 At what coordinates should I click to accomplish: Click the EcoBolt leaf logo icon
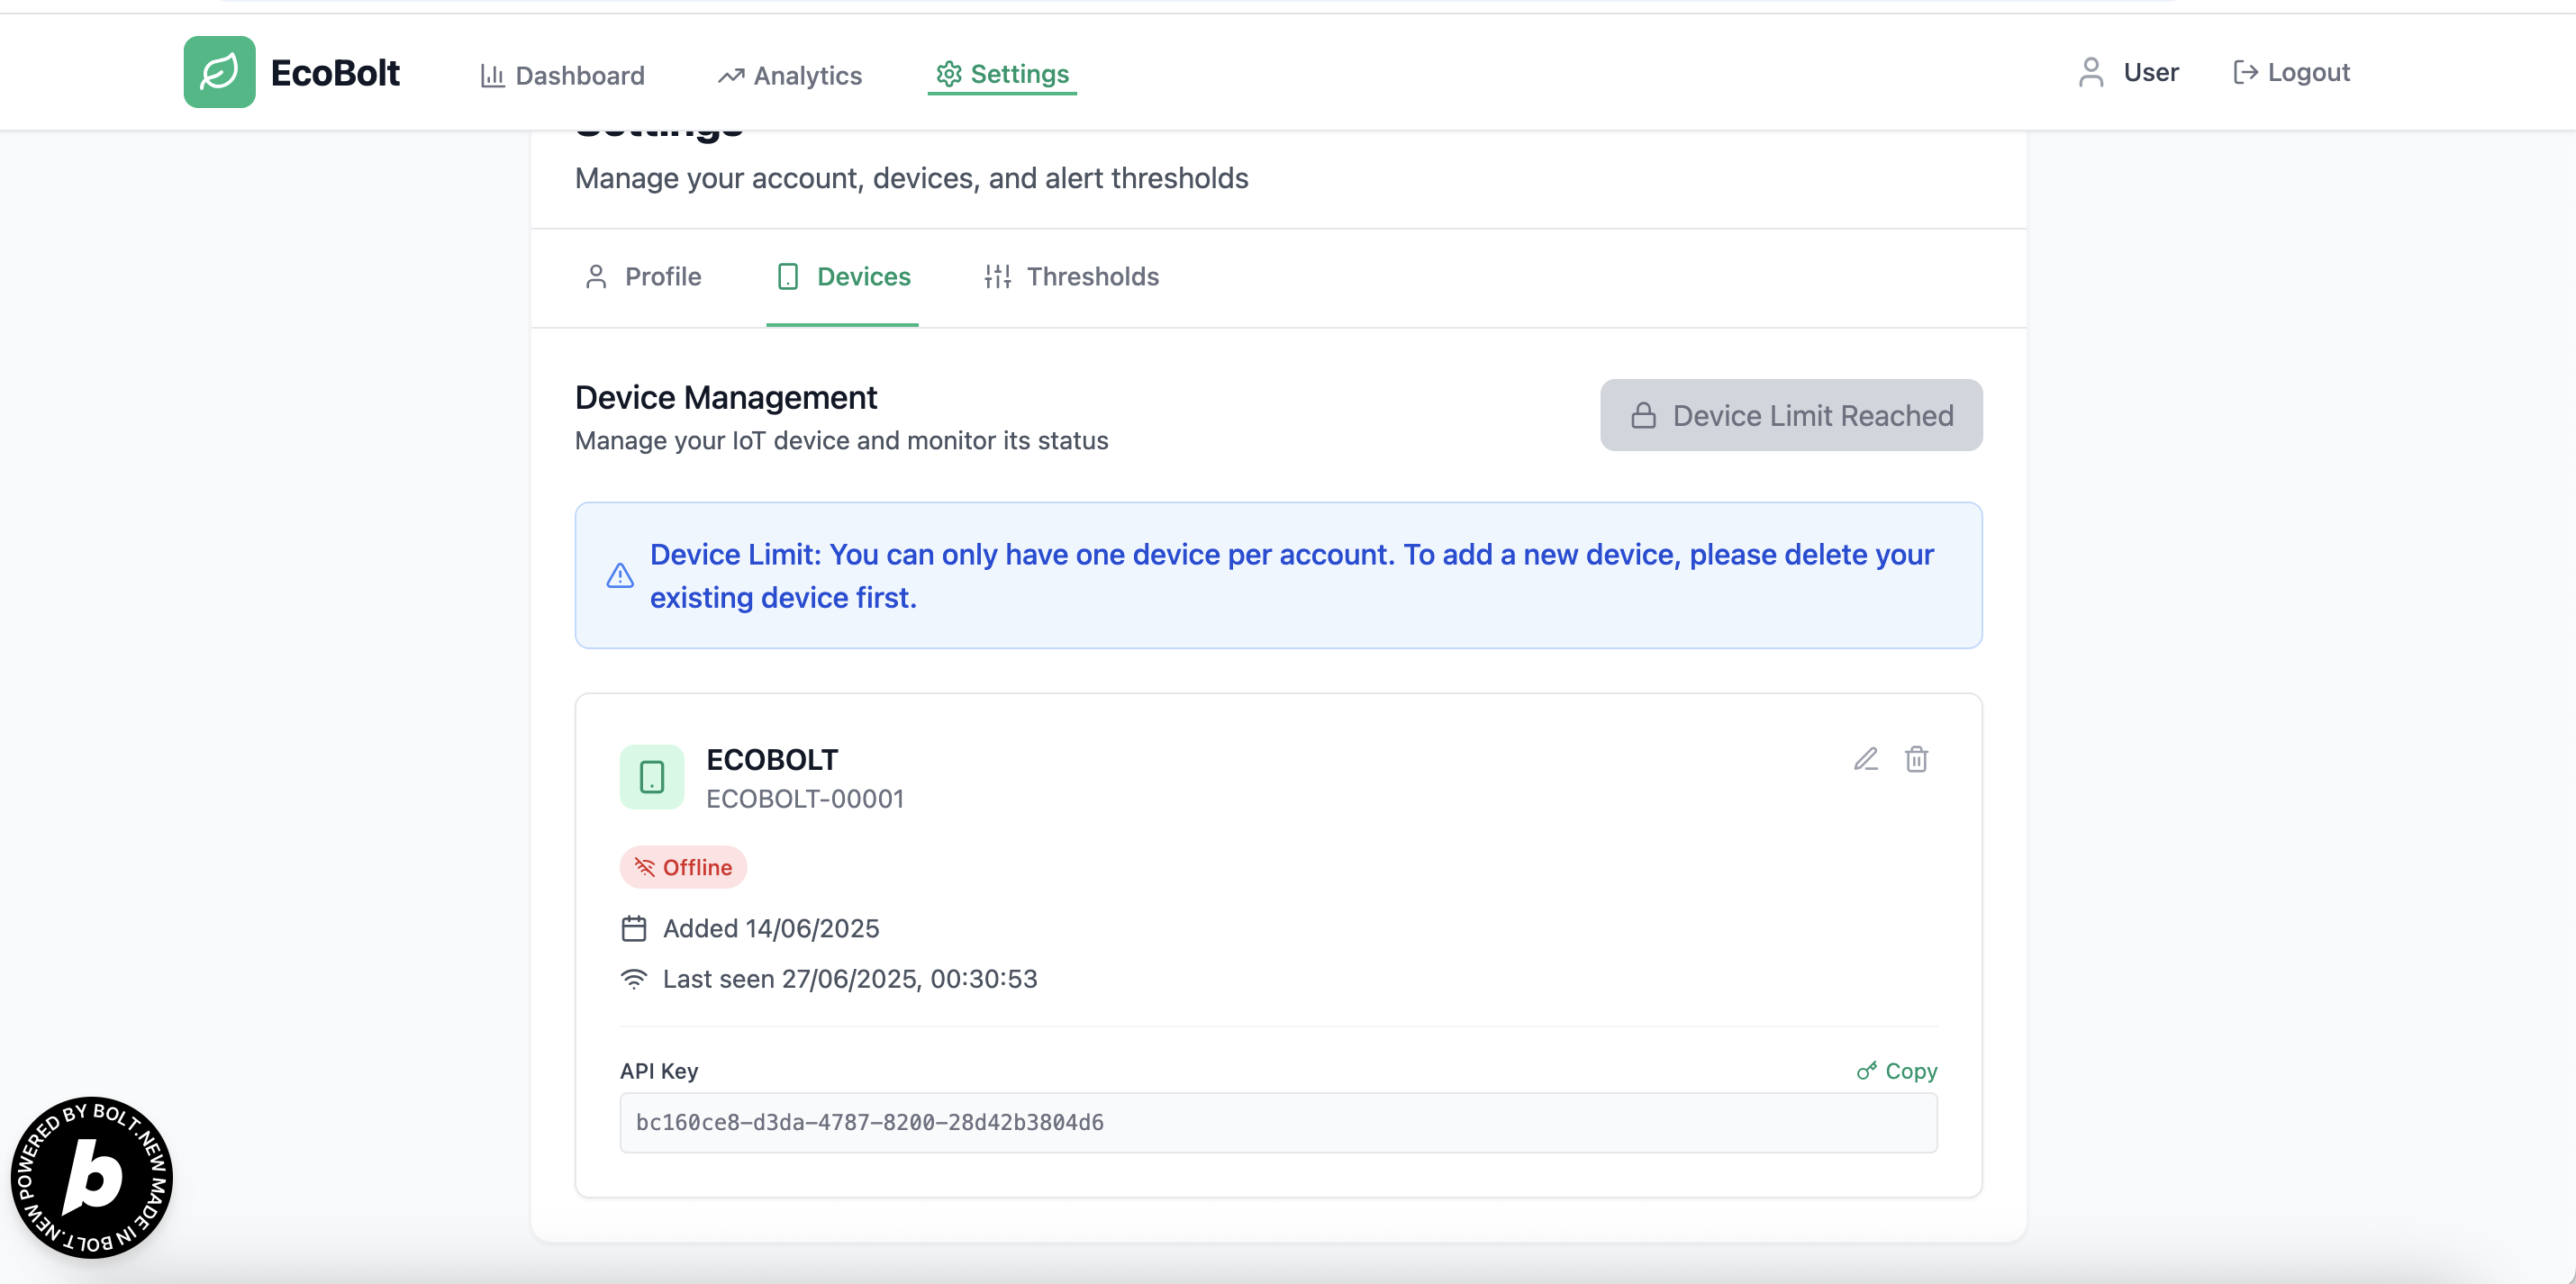coord(219,72)
